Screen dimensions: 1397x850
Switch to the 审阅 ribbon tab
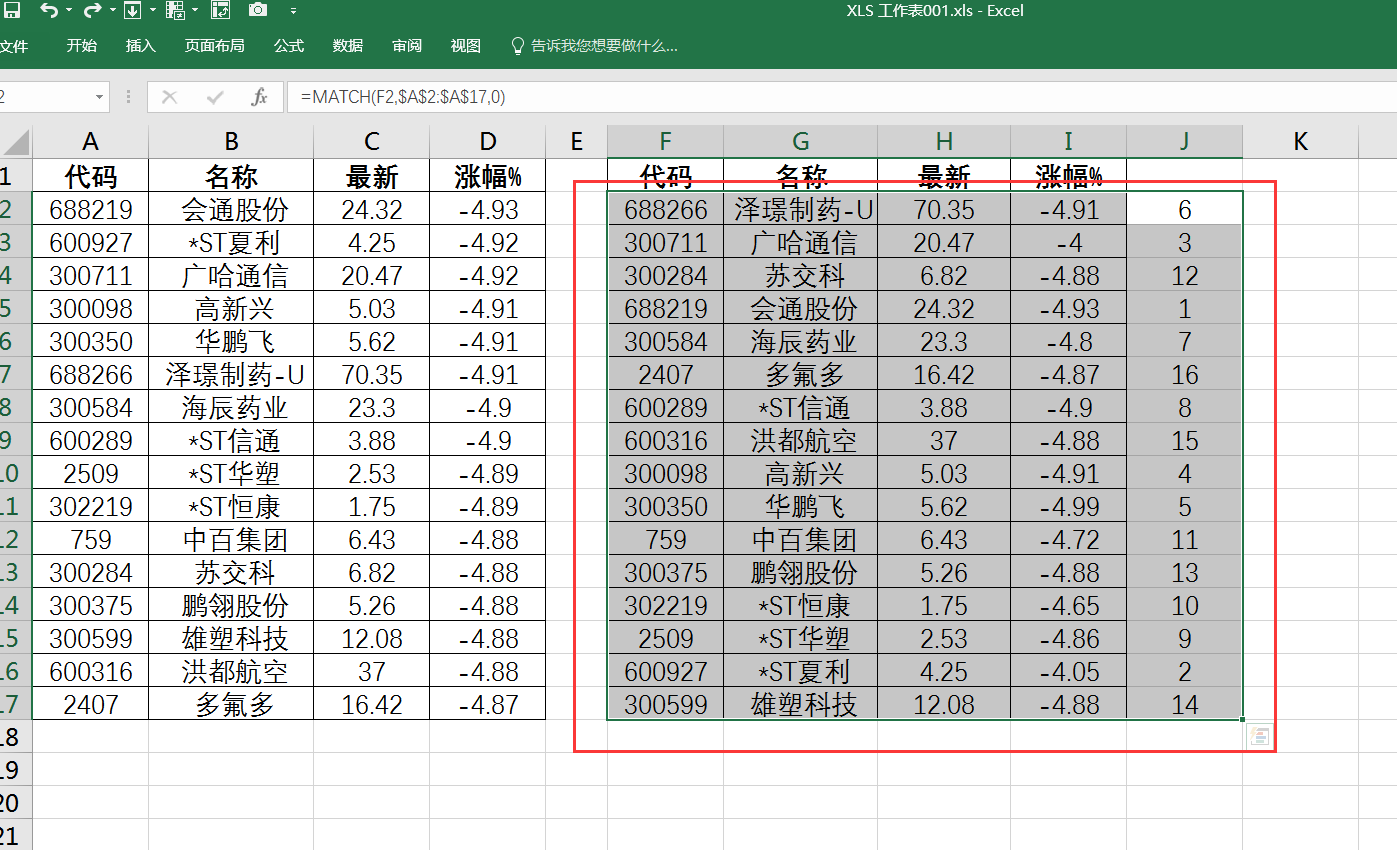point(407,46)
